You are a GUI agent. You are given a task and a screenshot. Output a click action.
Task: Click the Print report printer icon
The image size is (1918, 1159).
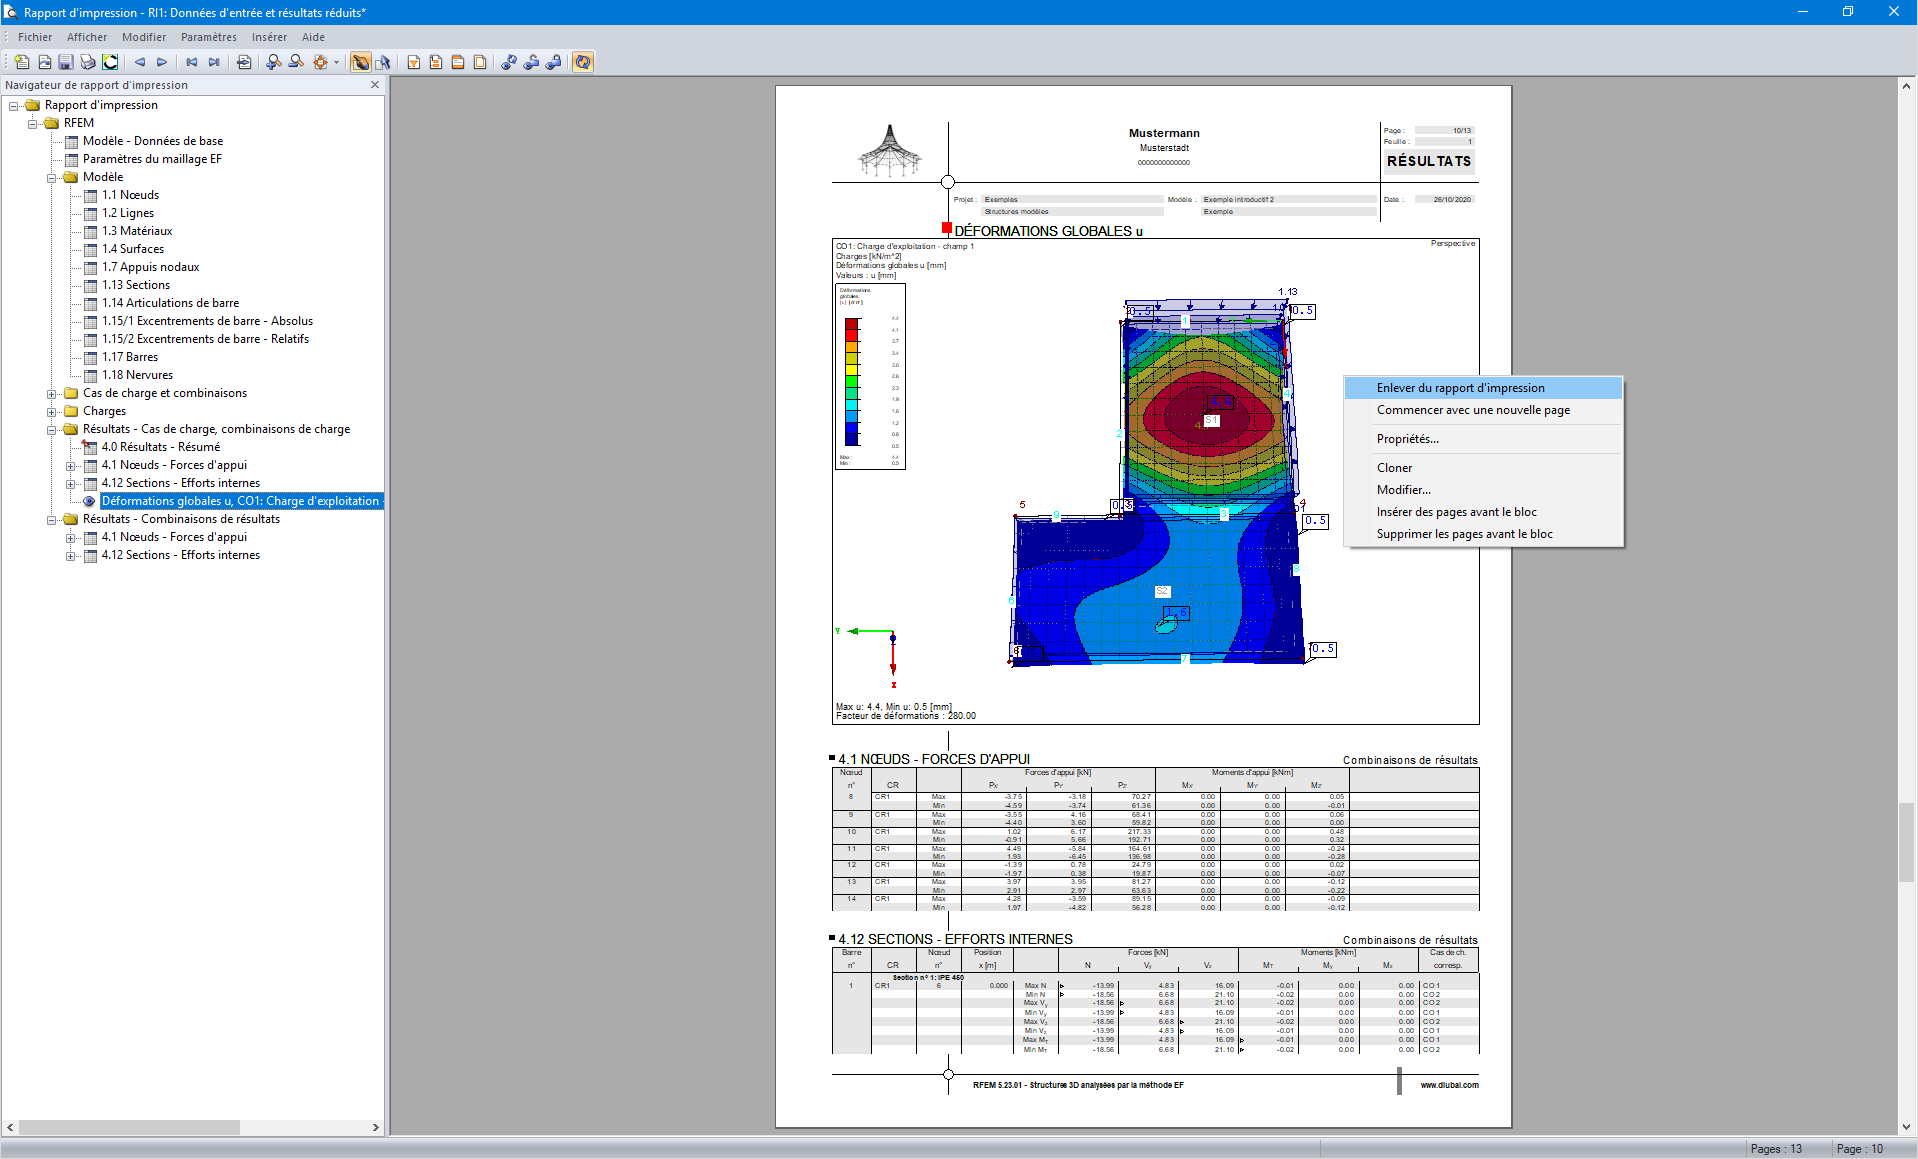coord(88,62)
